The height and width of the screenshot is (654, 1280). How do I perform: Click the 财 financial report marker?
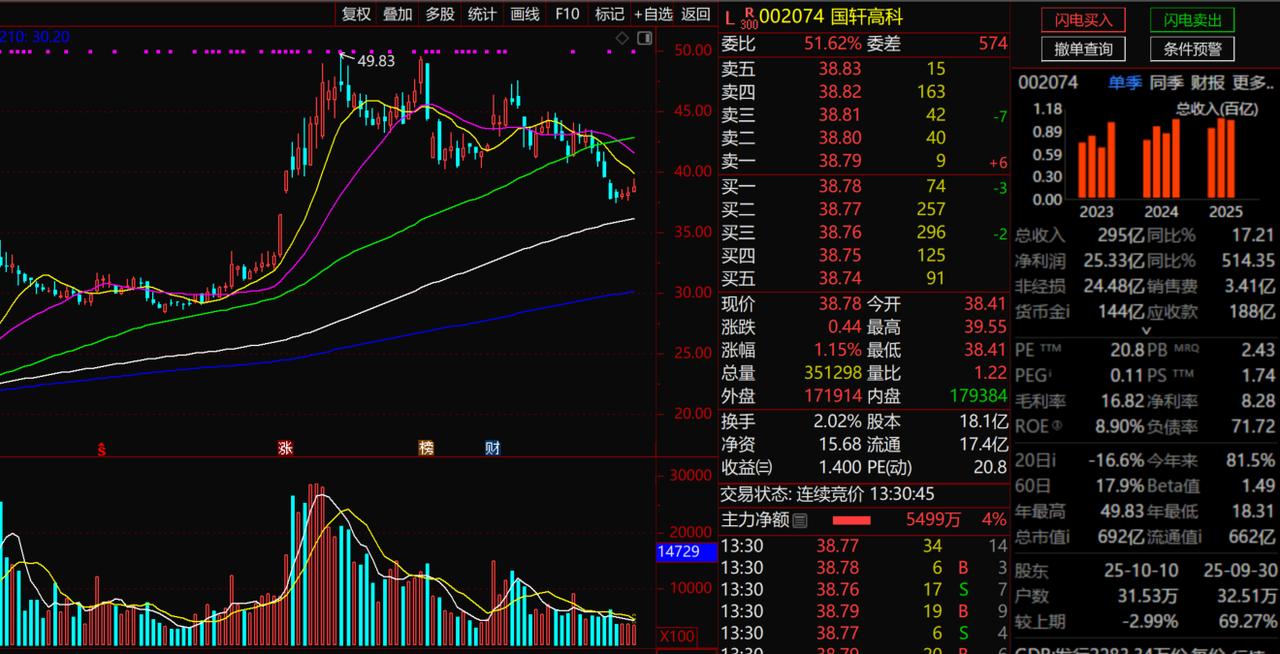coord(492,449)
